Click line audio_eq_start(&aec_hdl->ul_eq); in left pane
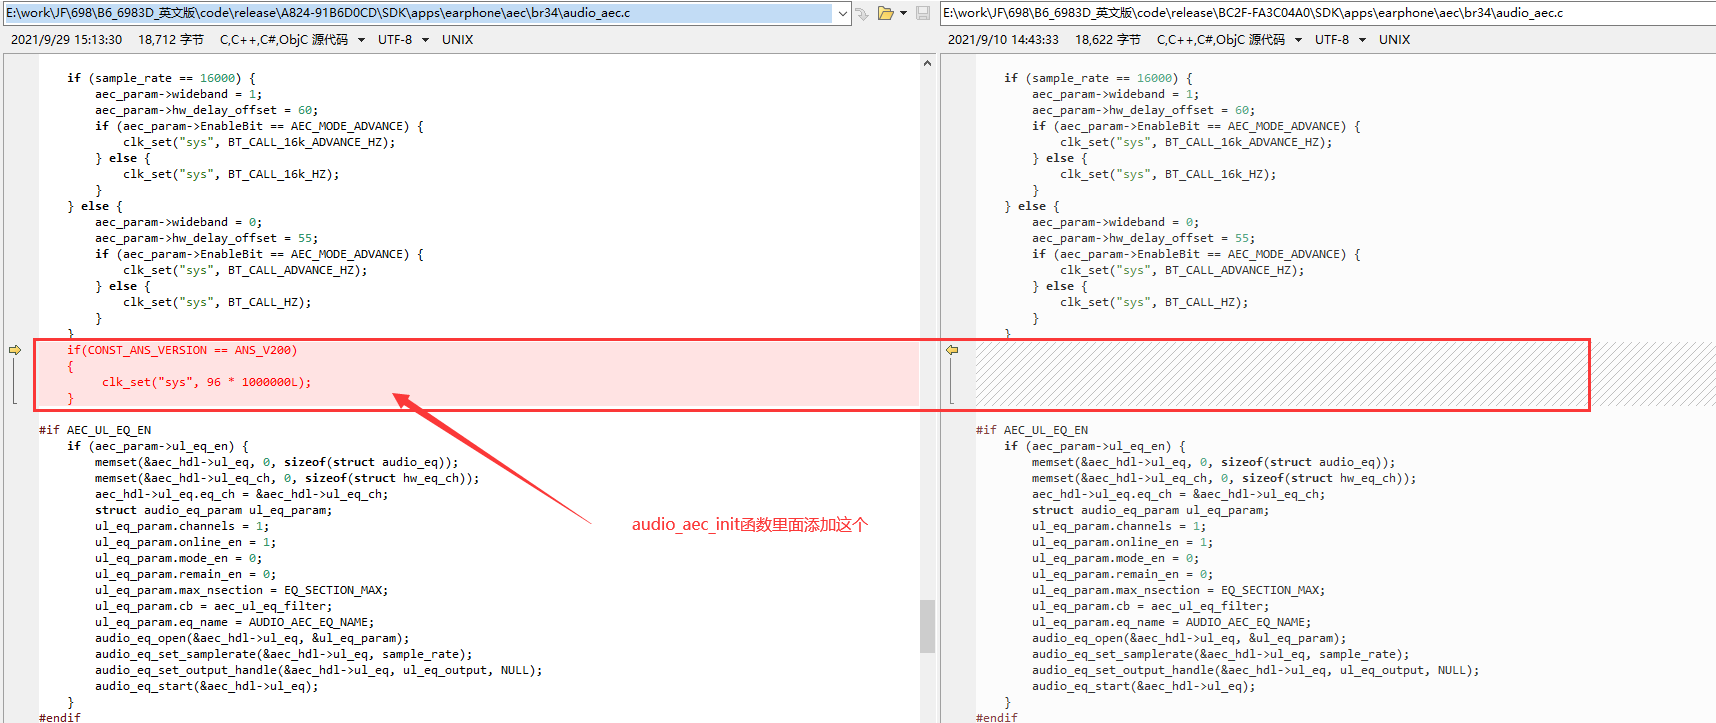Viewport: 1716px width, 723px height. [207, 686]
